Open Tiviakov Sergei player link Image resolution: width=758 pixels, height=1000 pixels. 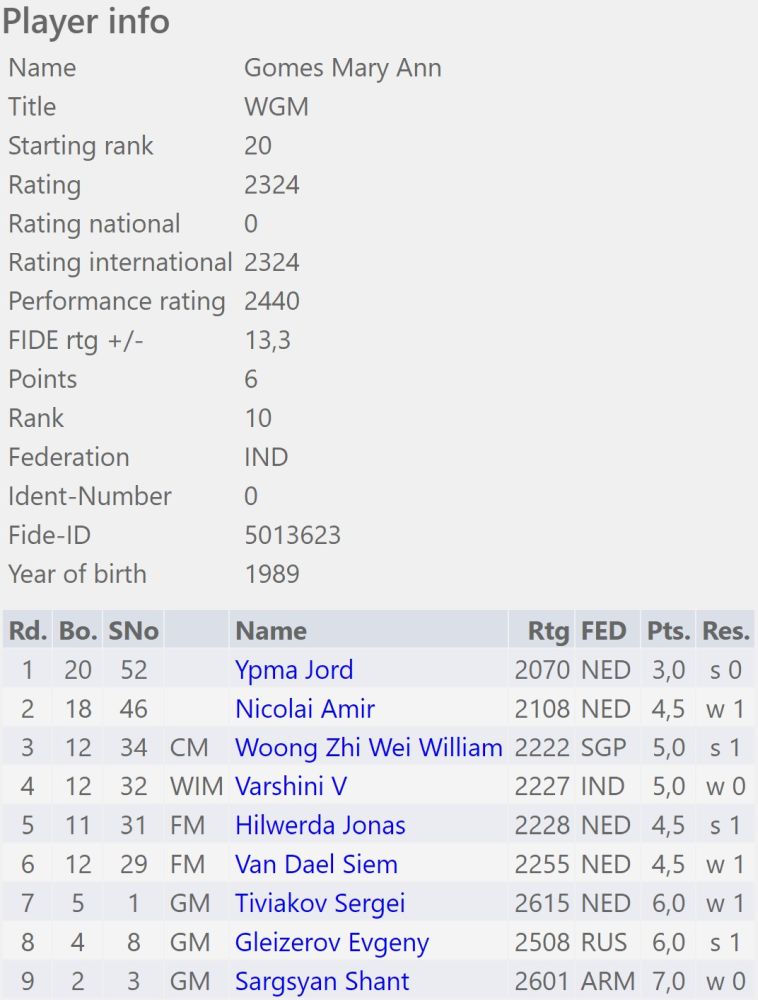[320, 904]
